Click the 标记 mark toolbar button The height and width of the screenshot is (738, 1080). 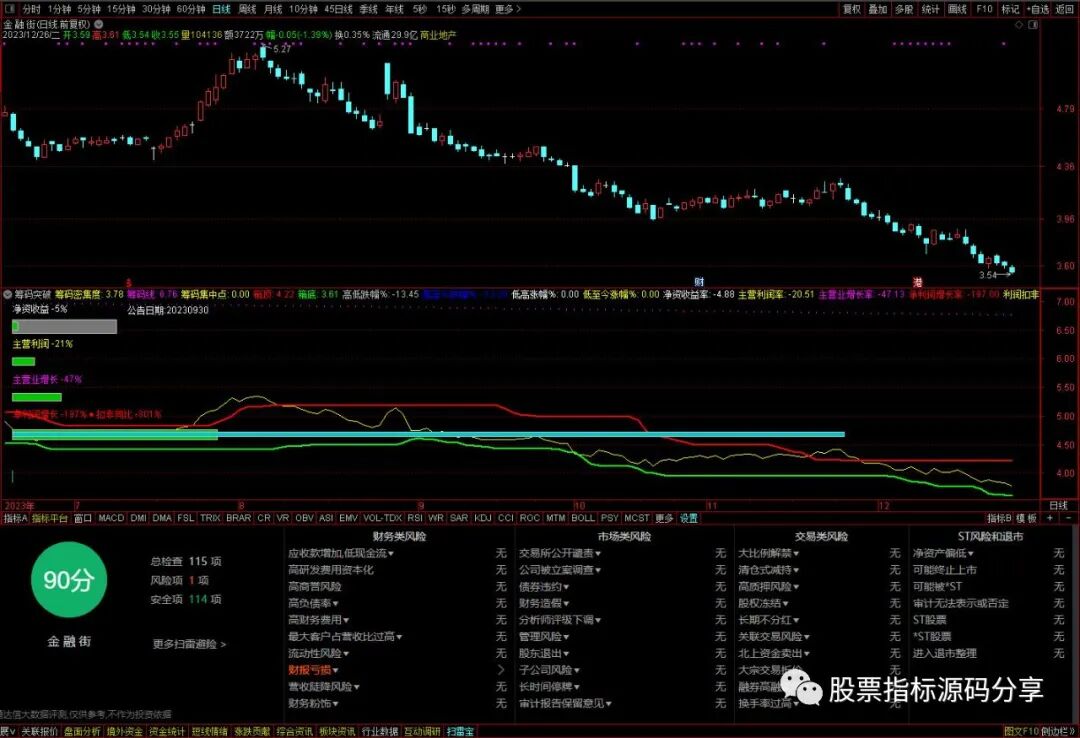[x=1010, y=9]
